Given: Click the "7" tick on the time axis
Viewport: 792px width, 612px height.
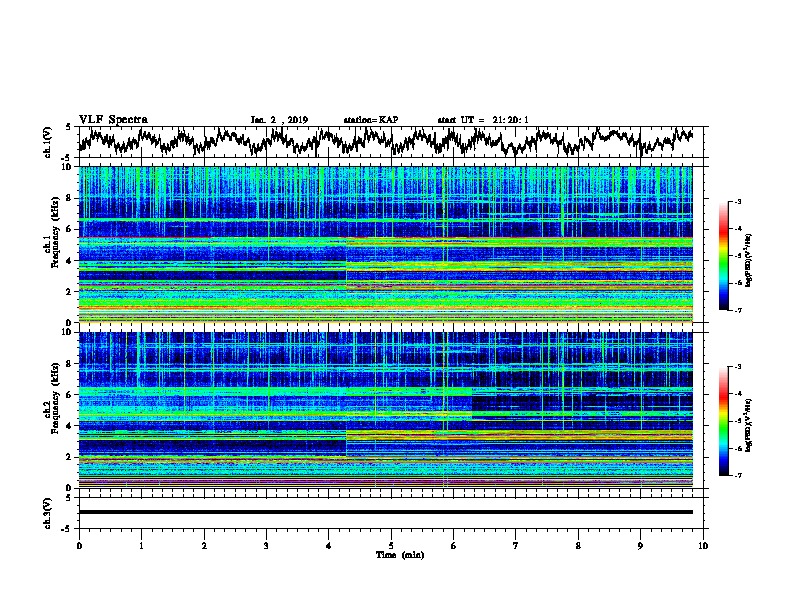Looking at the screenshot, I should [x=516, y=546].
